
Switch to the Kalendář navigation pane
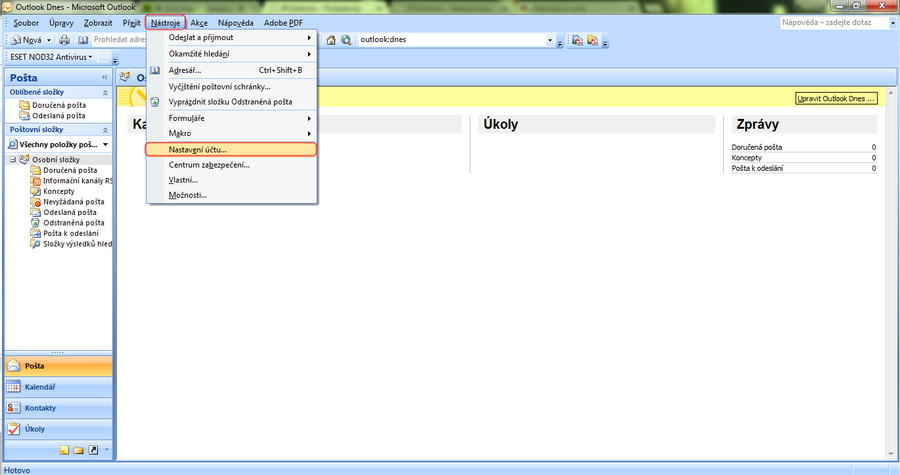pos(40,387)
